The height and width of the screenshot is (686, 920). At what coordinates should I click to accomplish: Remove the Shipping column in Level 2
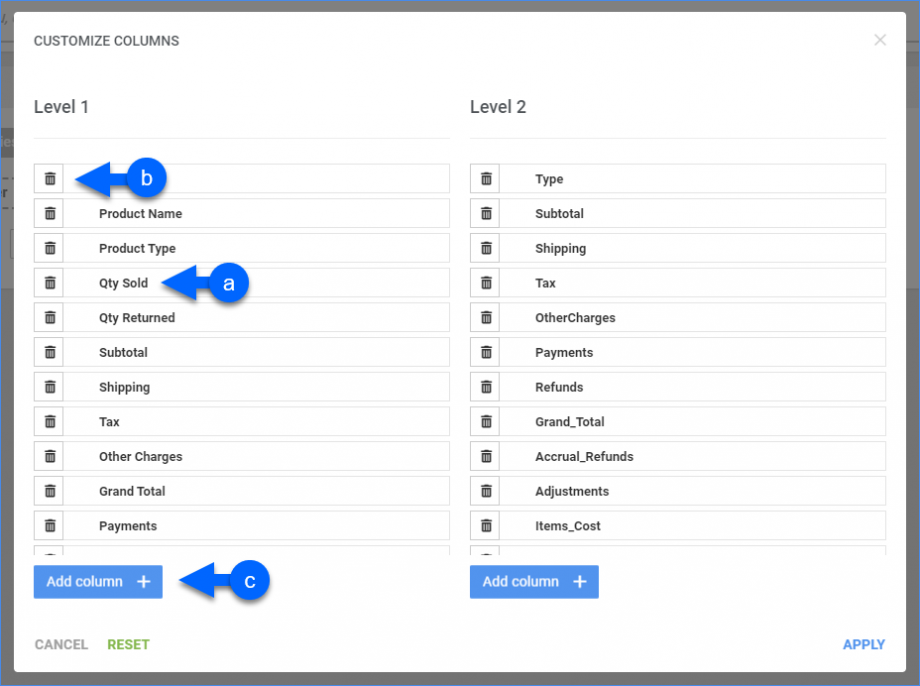486,248
